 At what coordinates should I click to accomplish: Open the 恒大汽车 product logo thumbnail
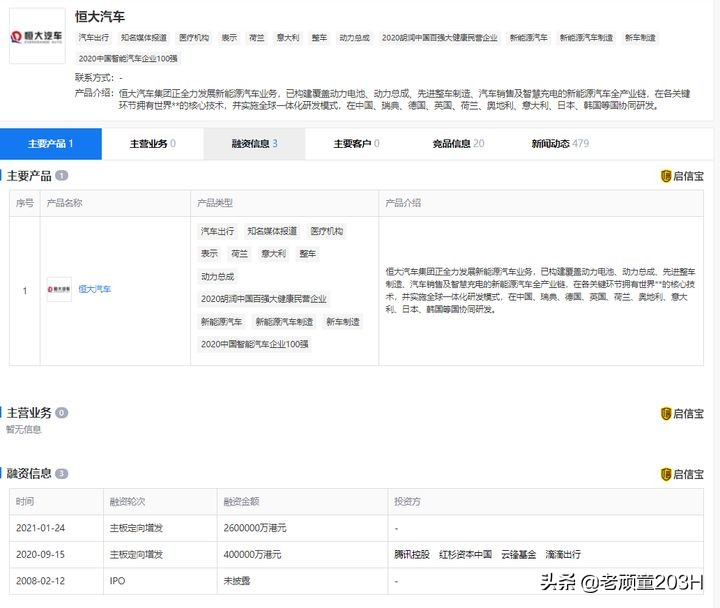[59, 290]
